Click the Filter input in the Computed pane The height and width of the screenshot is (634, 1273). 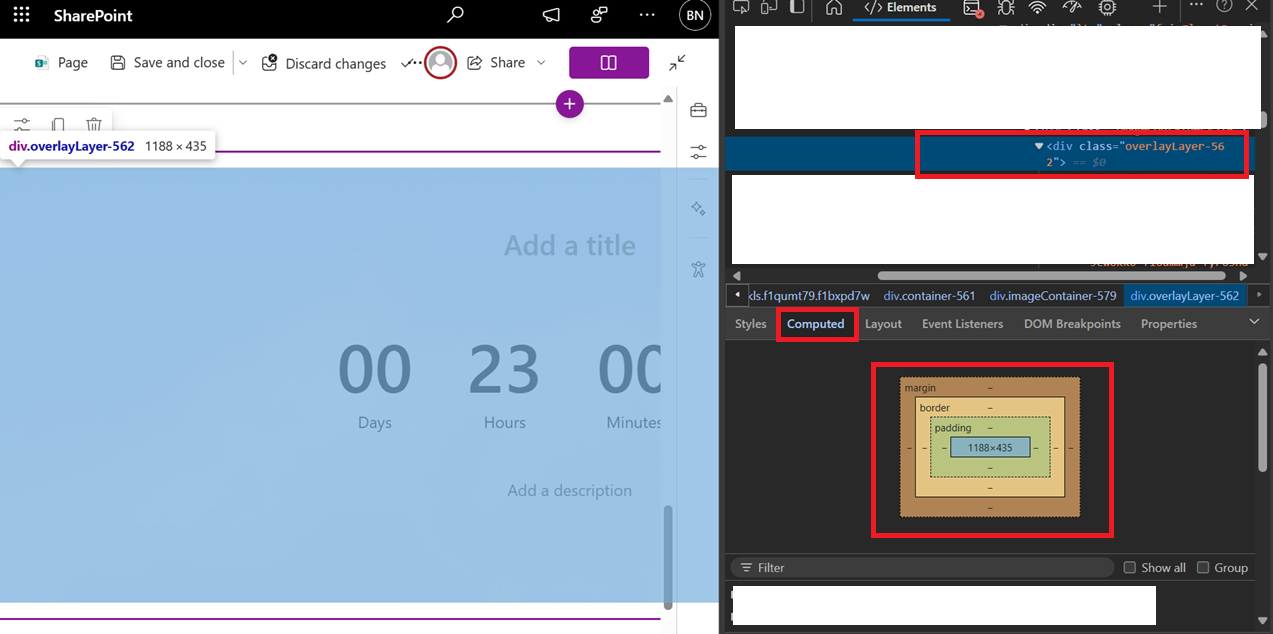click(900, 567)
